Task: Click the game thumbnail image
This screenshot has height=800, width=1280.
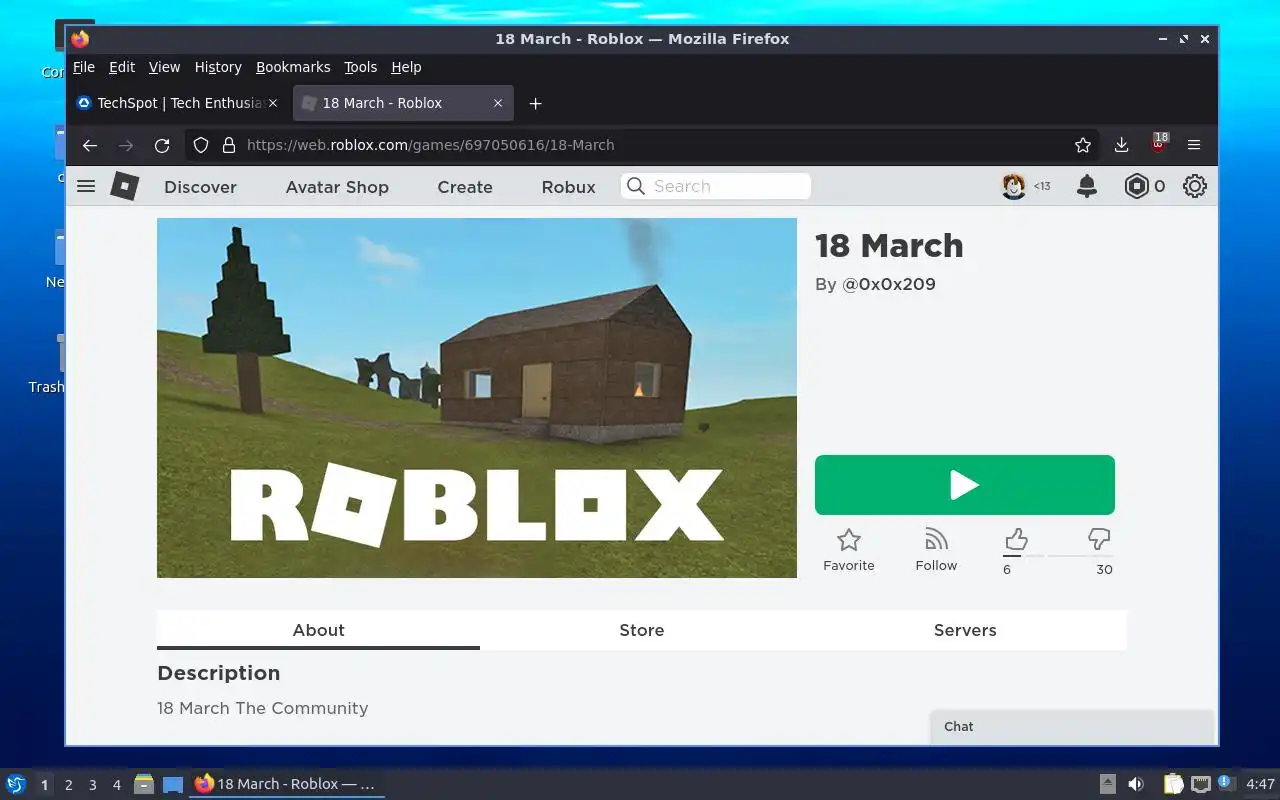Action: click(477, 398)
